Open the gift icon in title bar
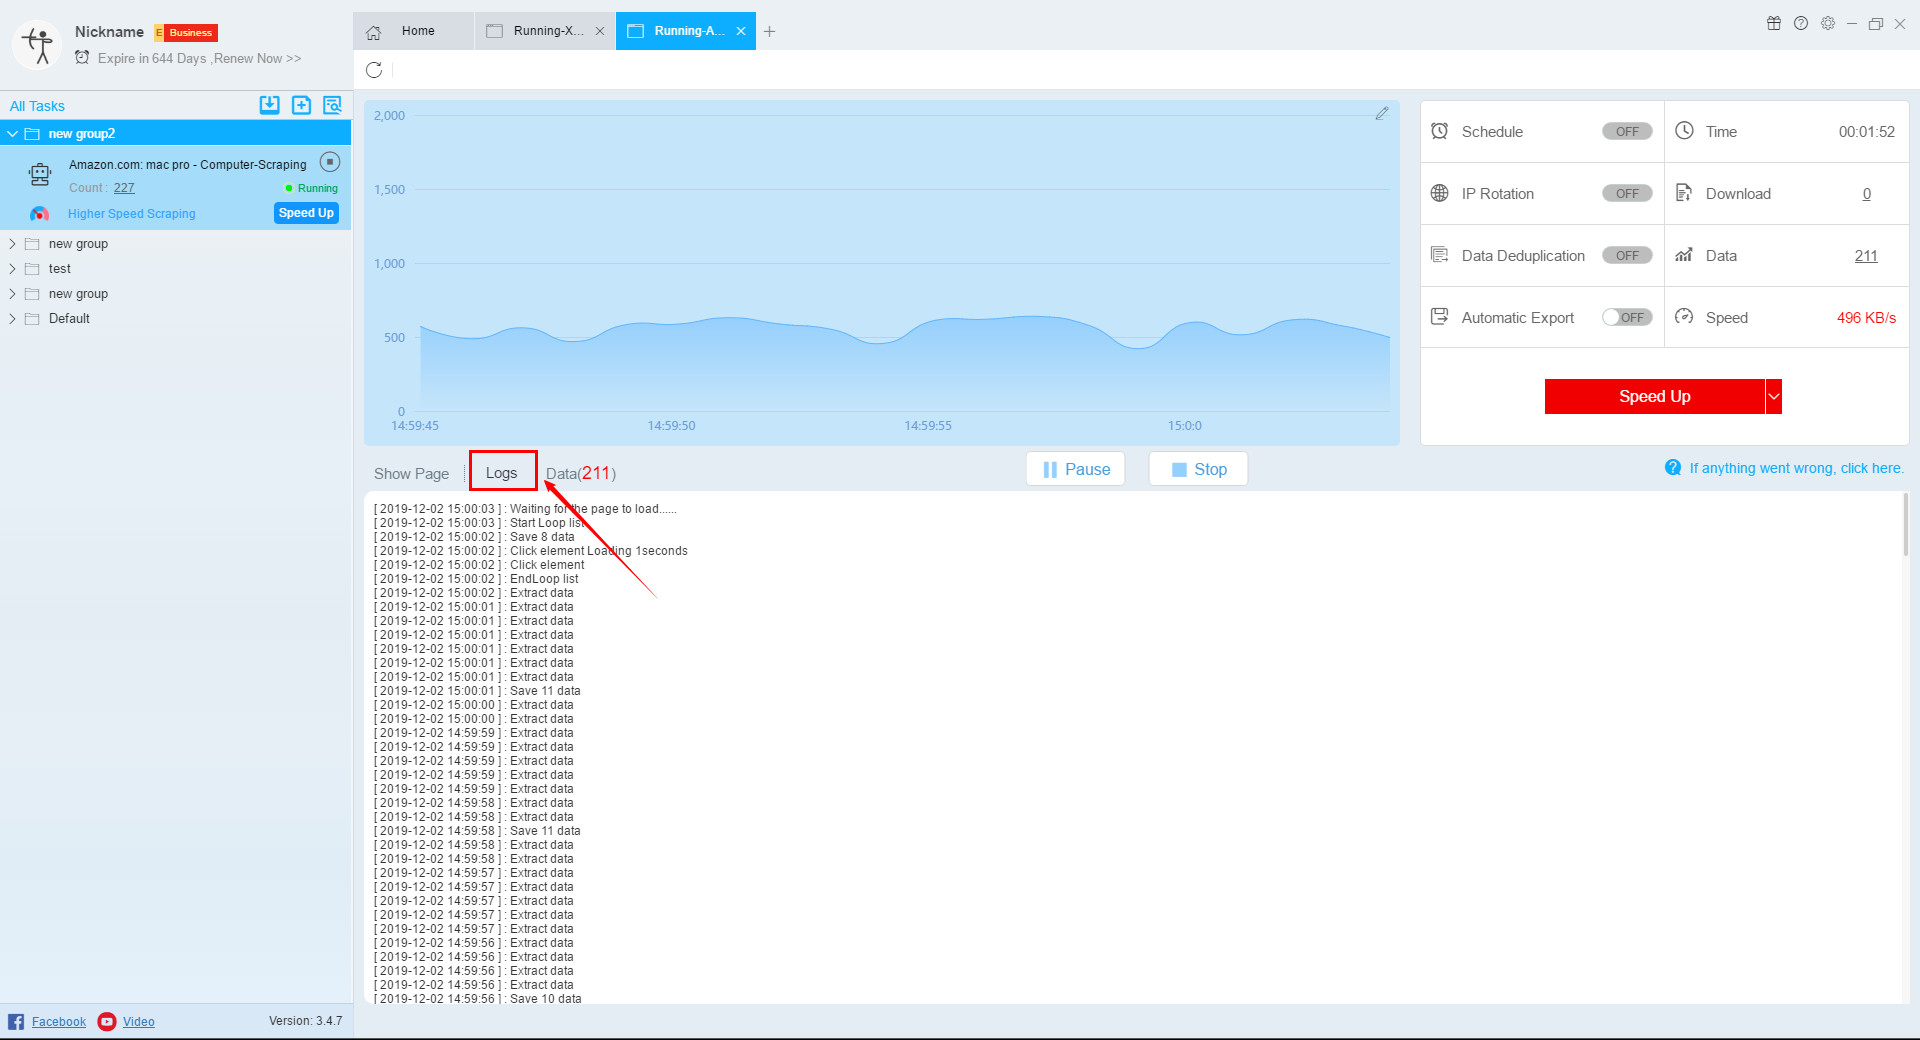 [1774, 23]
